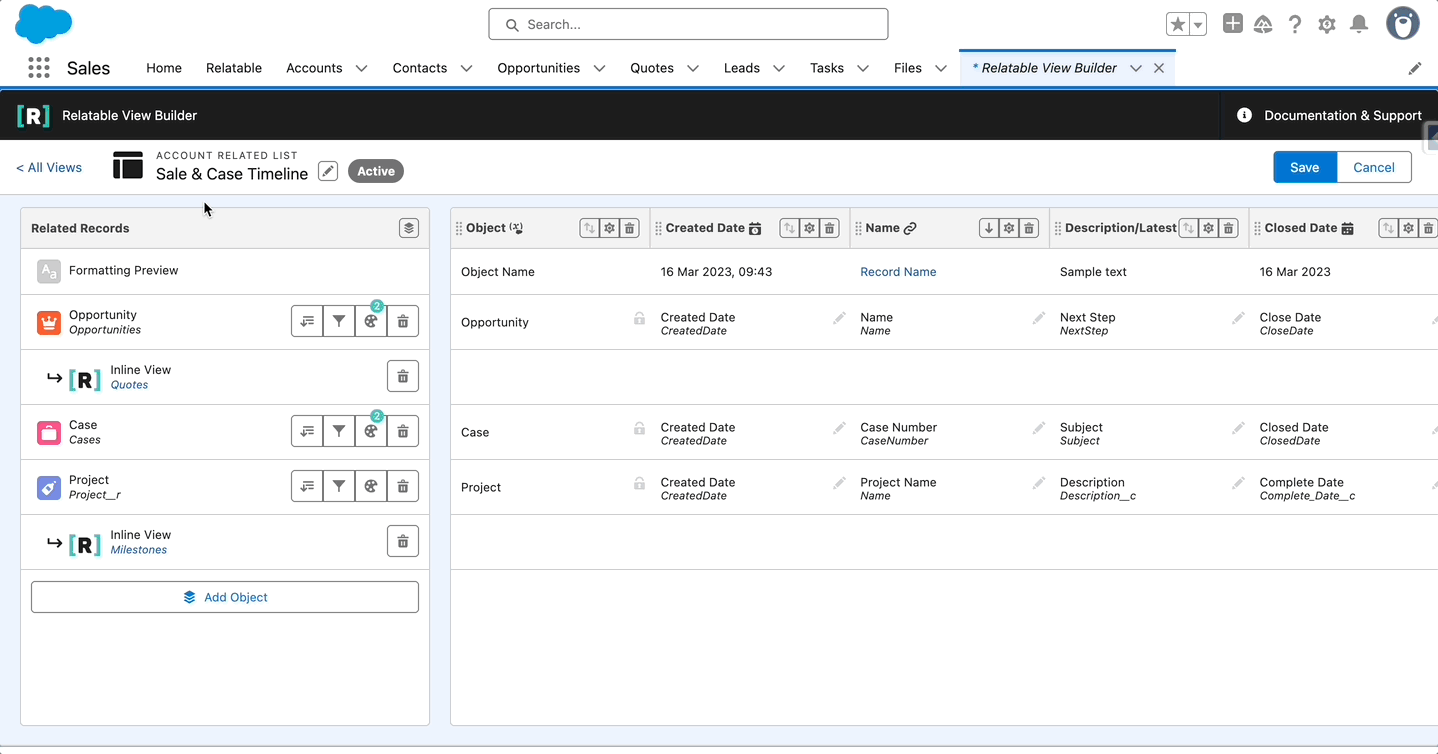Viewport: 1438px width, 754px height.
Task: Edit Opportunity Next Step field pencil
Action: 1239,318
